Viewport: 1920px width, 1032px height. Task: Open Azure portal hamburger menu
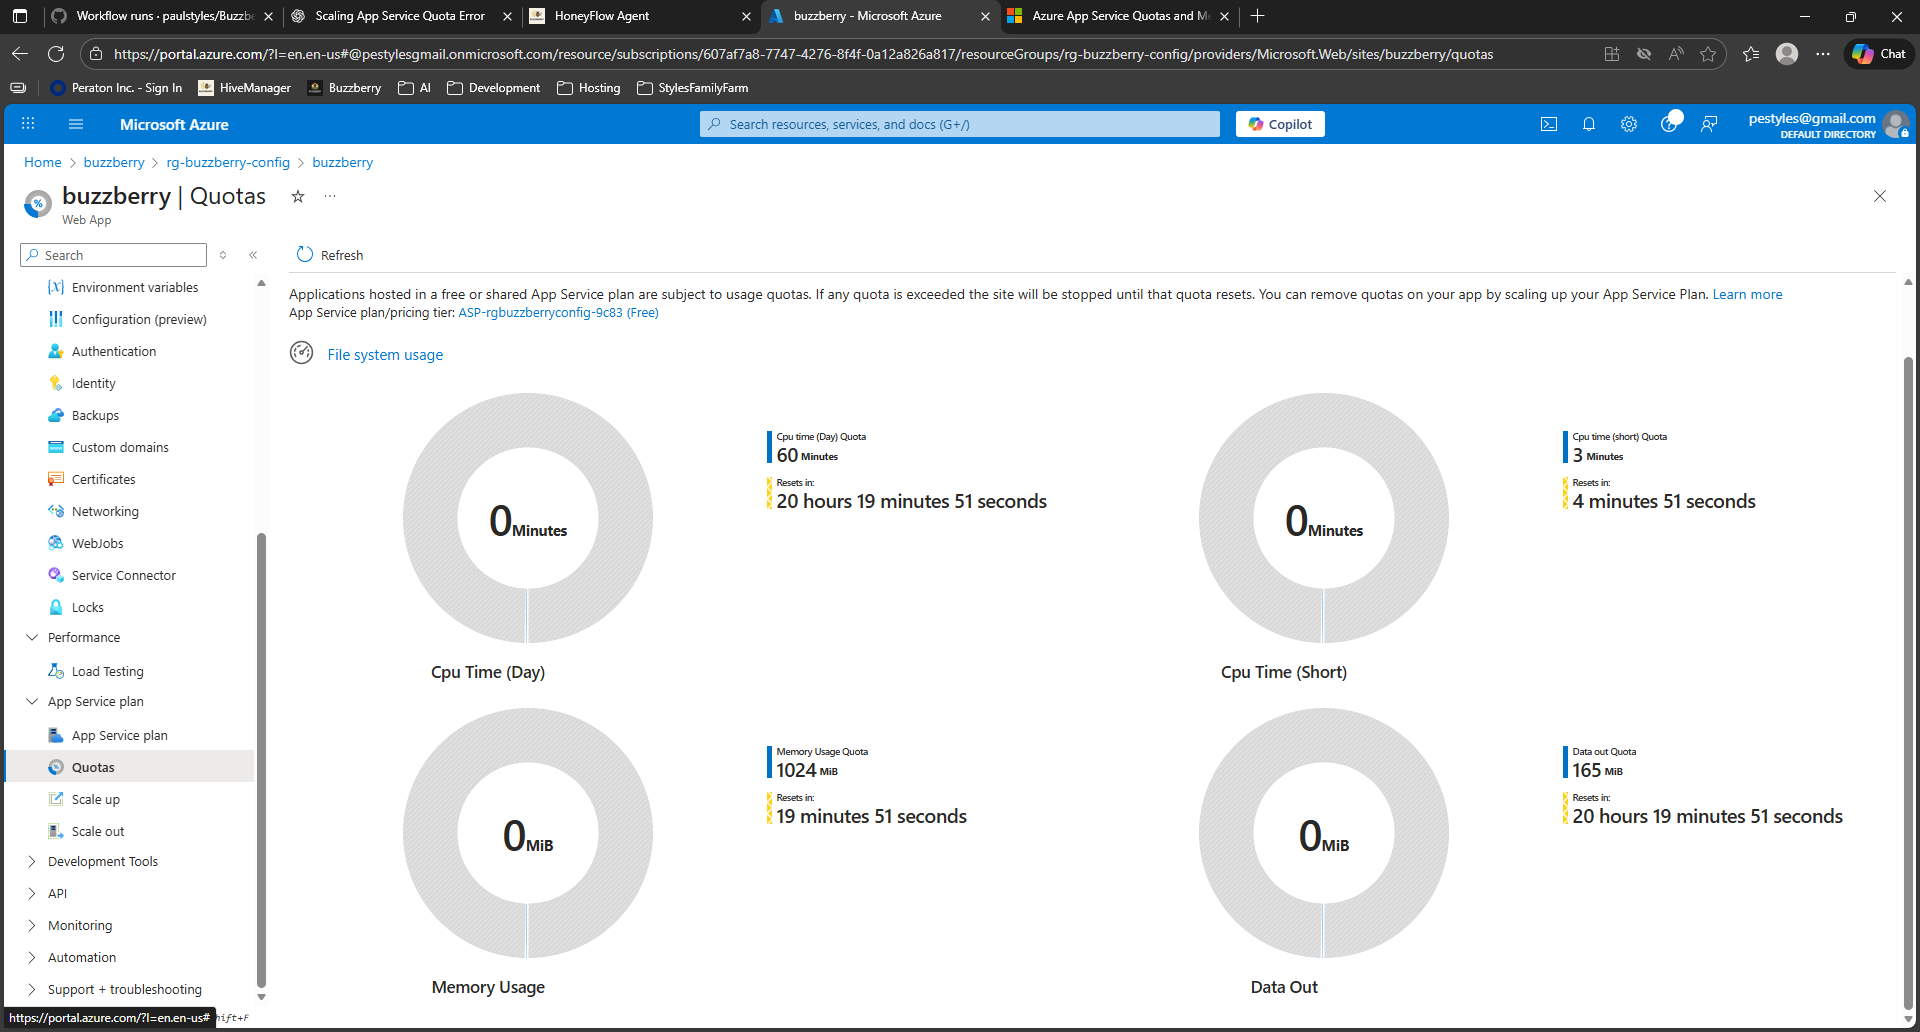pyautogui.click(x=76, y=124)
